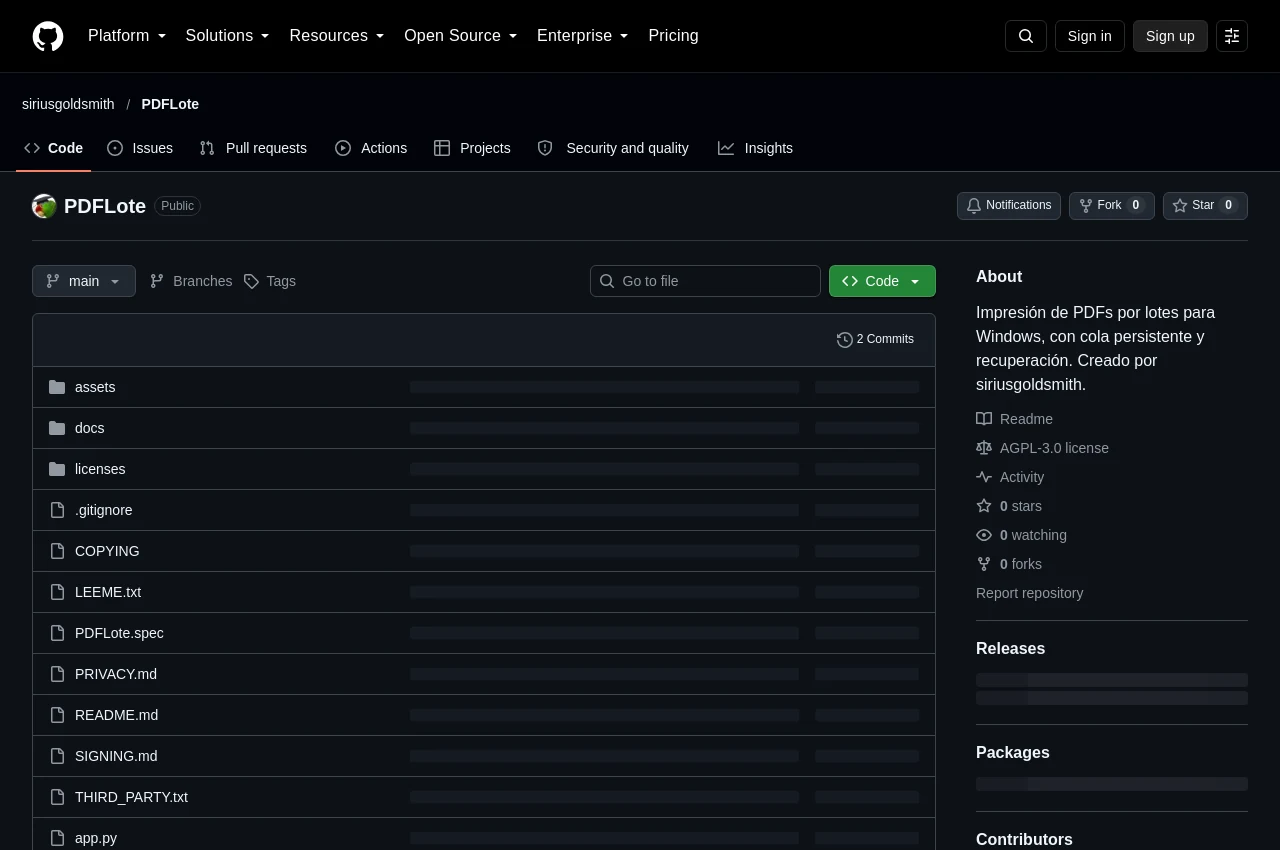Switch to the Actions tab
Screen dimensions: 1280x850
coord(371,148)
